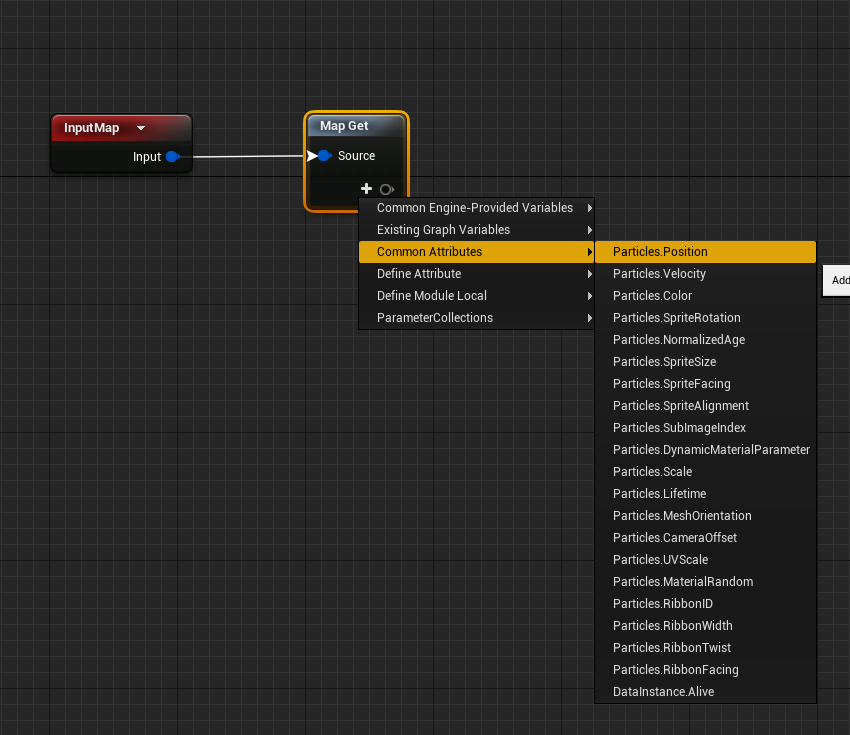Open ParameterCollections submenu
This screenshot has width=850, height=735.
[476, 318]
